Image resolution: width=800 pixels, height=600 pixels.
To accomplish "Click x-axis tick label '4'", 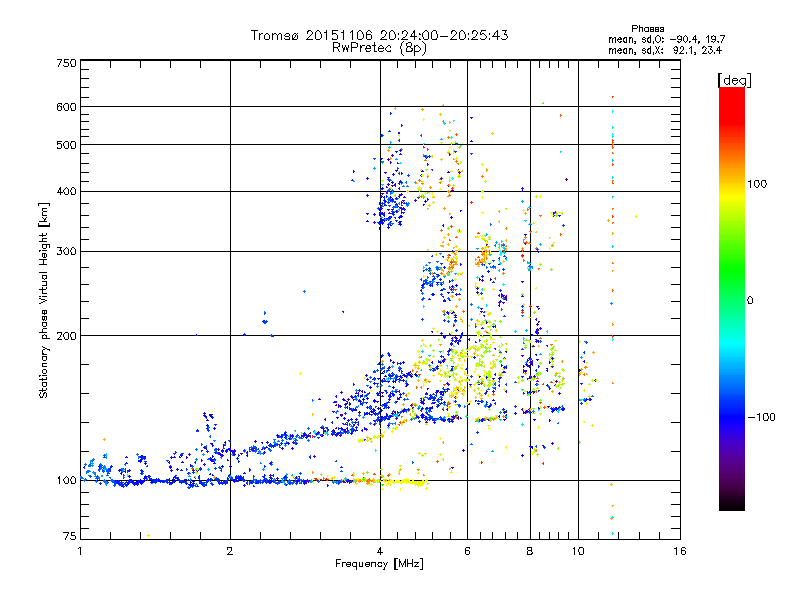I will 380,551.
